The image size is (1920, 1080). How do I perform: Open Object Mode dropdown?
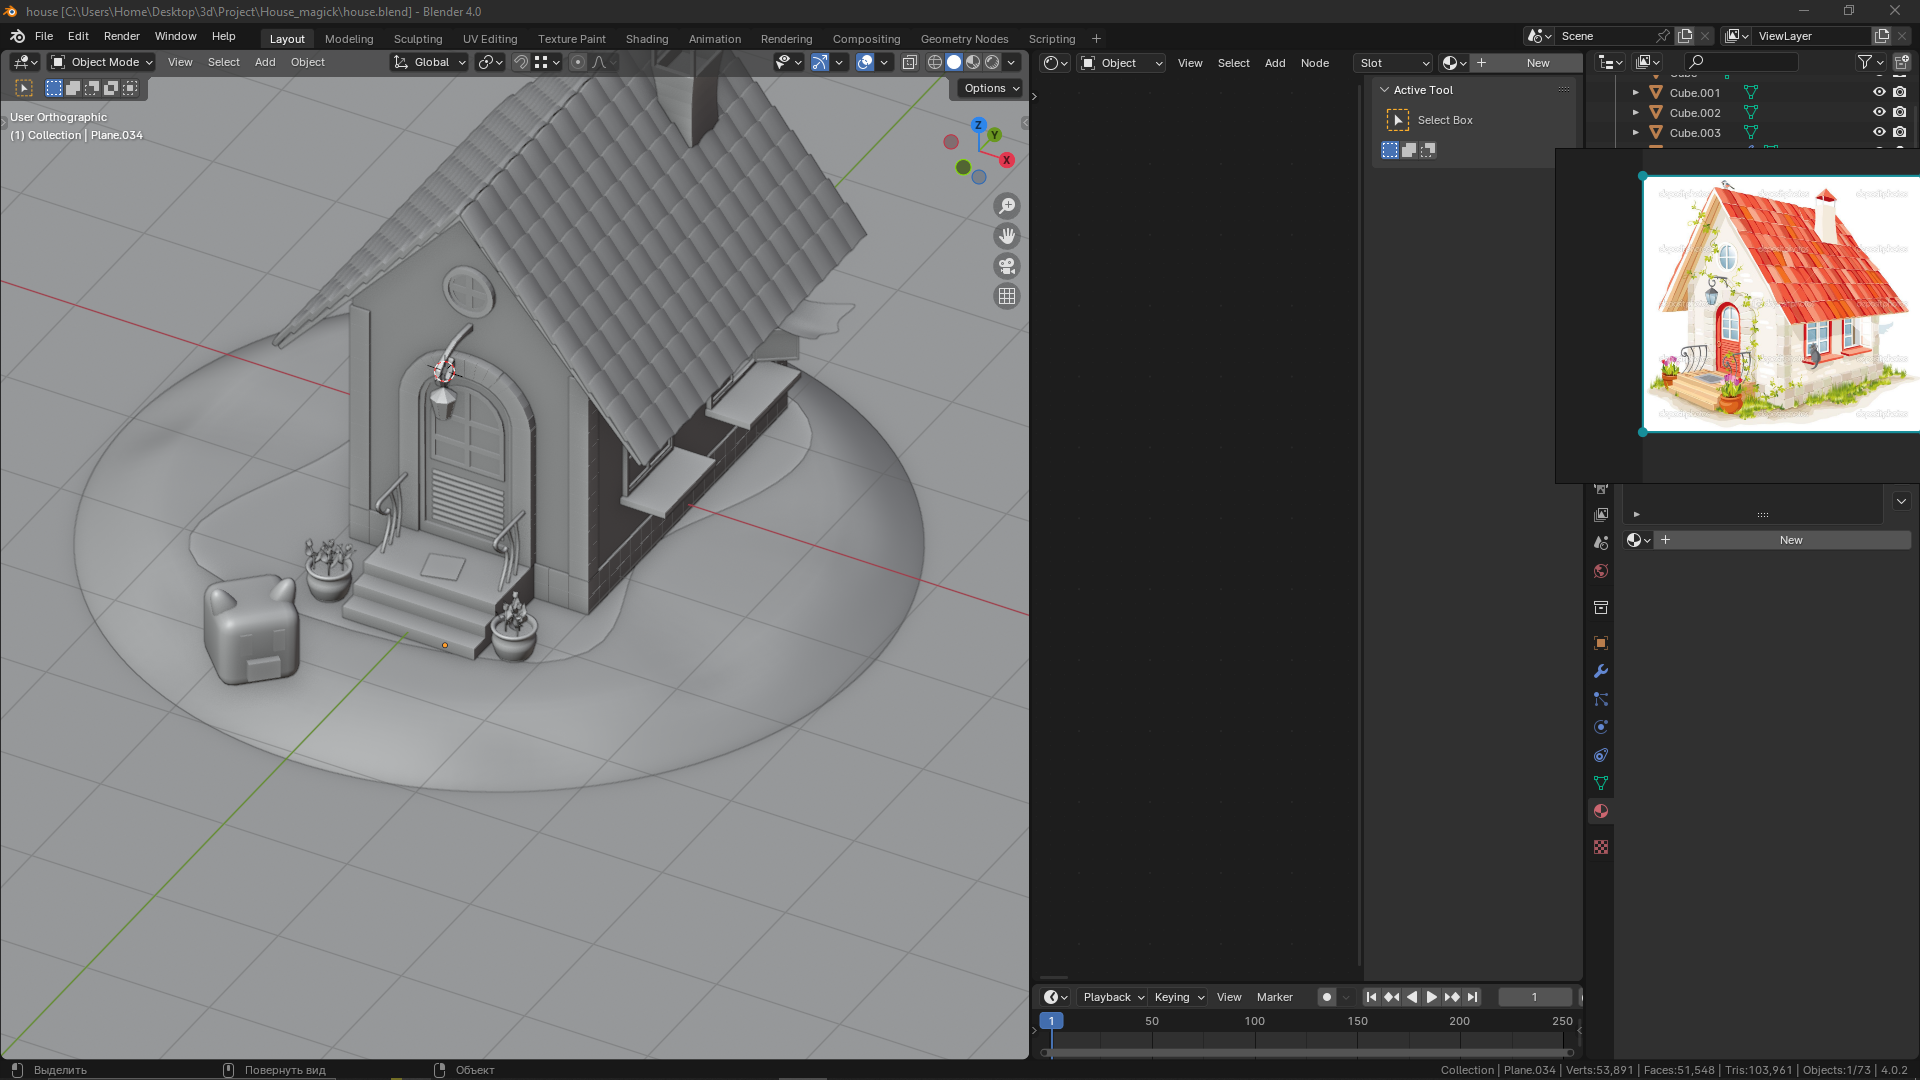tap(102, 62)
